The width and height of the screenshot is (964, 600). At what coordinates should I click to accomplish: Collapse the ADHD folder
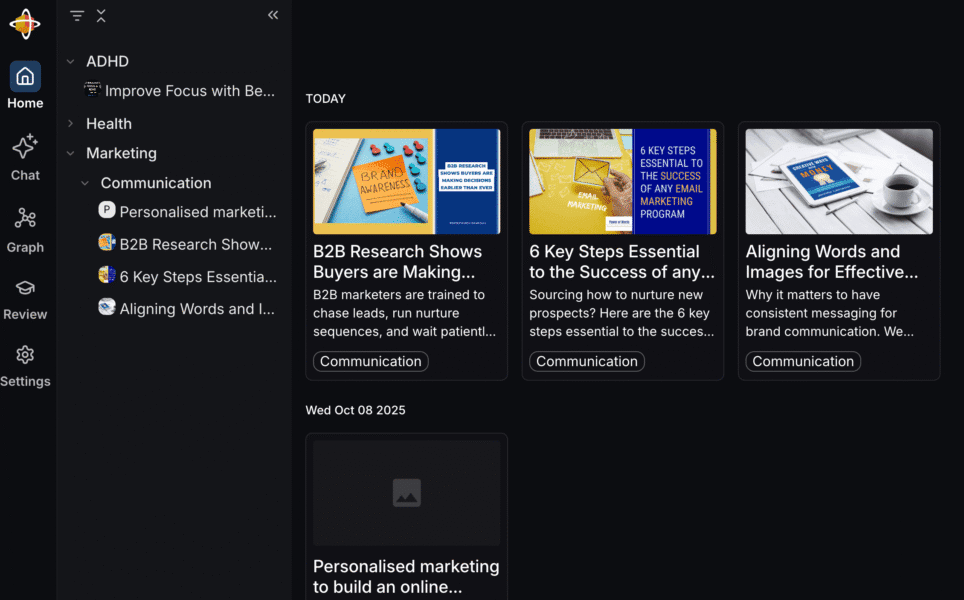(x=70, y=62)
